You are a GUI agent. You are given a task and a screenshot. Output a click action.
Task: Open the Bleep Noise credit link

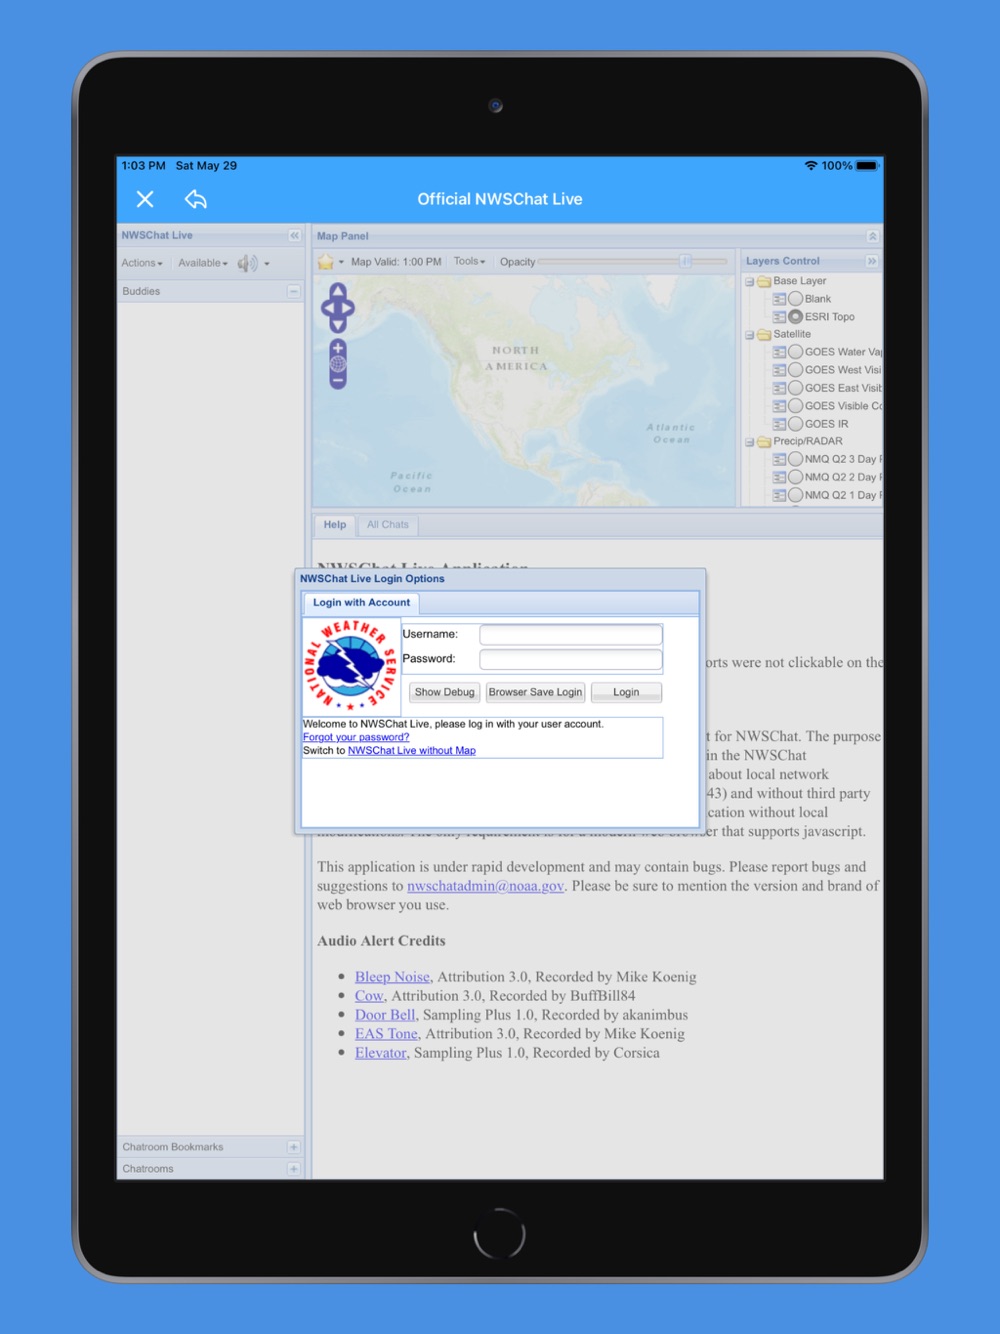[392, 977]
